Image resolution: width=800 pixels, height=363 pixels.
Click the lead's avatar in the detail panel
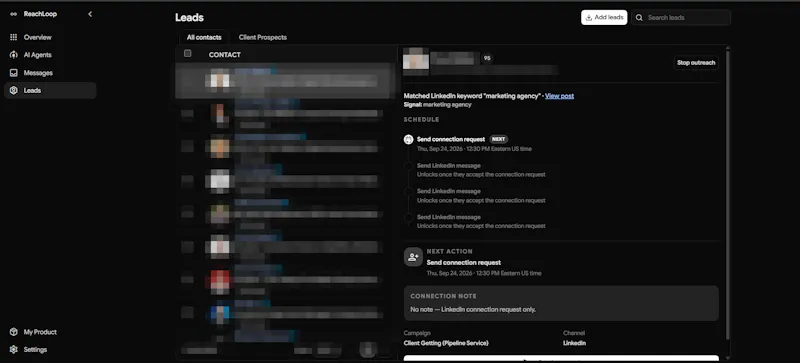click(416, 59)
